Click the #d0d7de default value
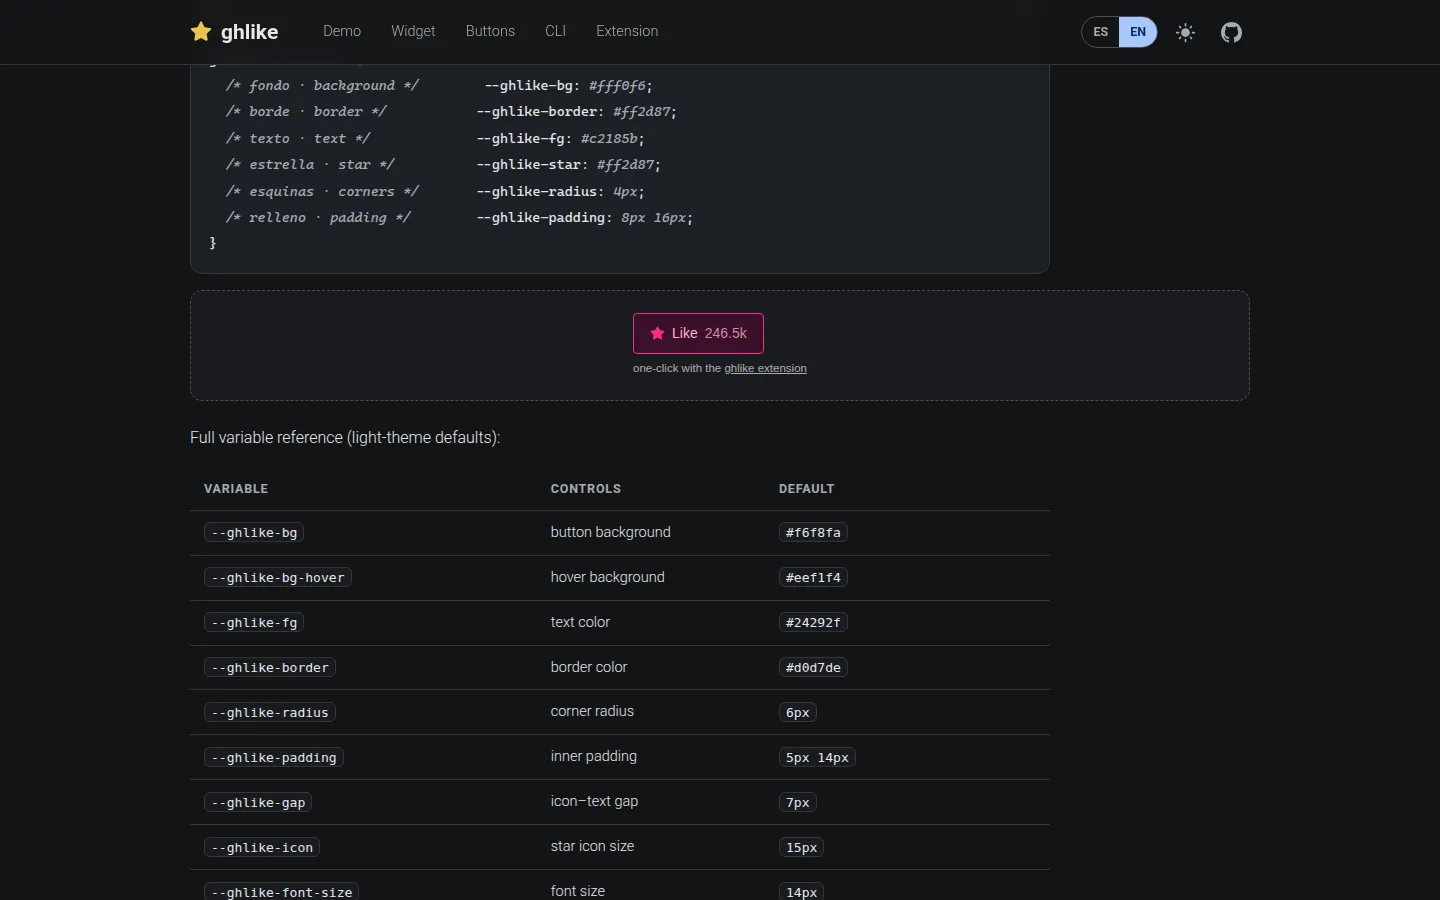 coord(813,668)
